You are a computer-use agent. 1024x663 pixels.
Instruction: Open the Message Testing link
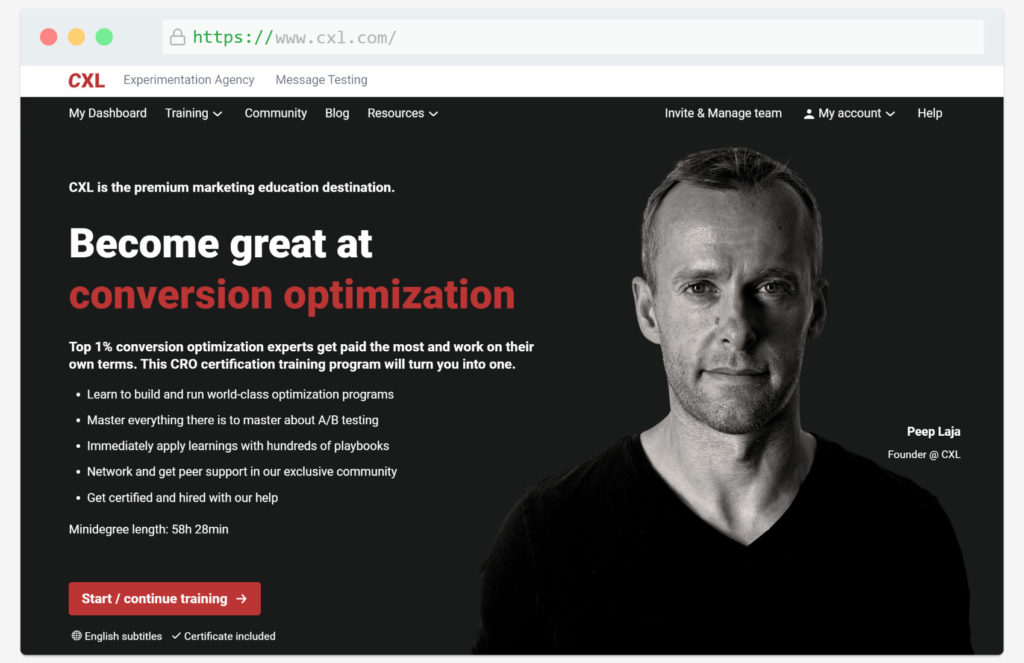[321, 80]
